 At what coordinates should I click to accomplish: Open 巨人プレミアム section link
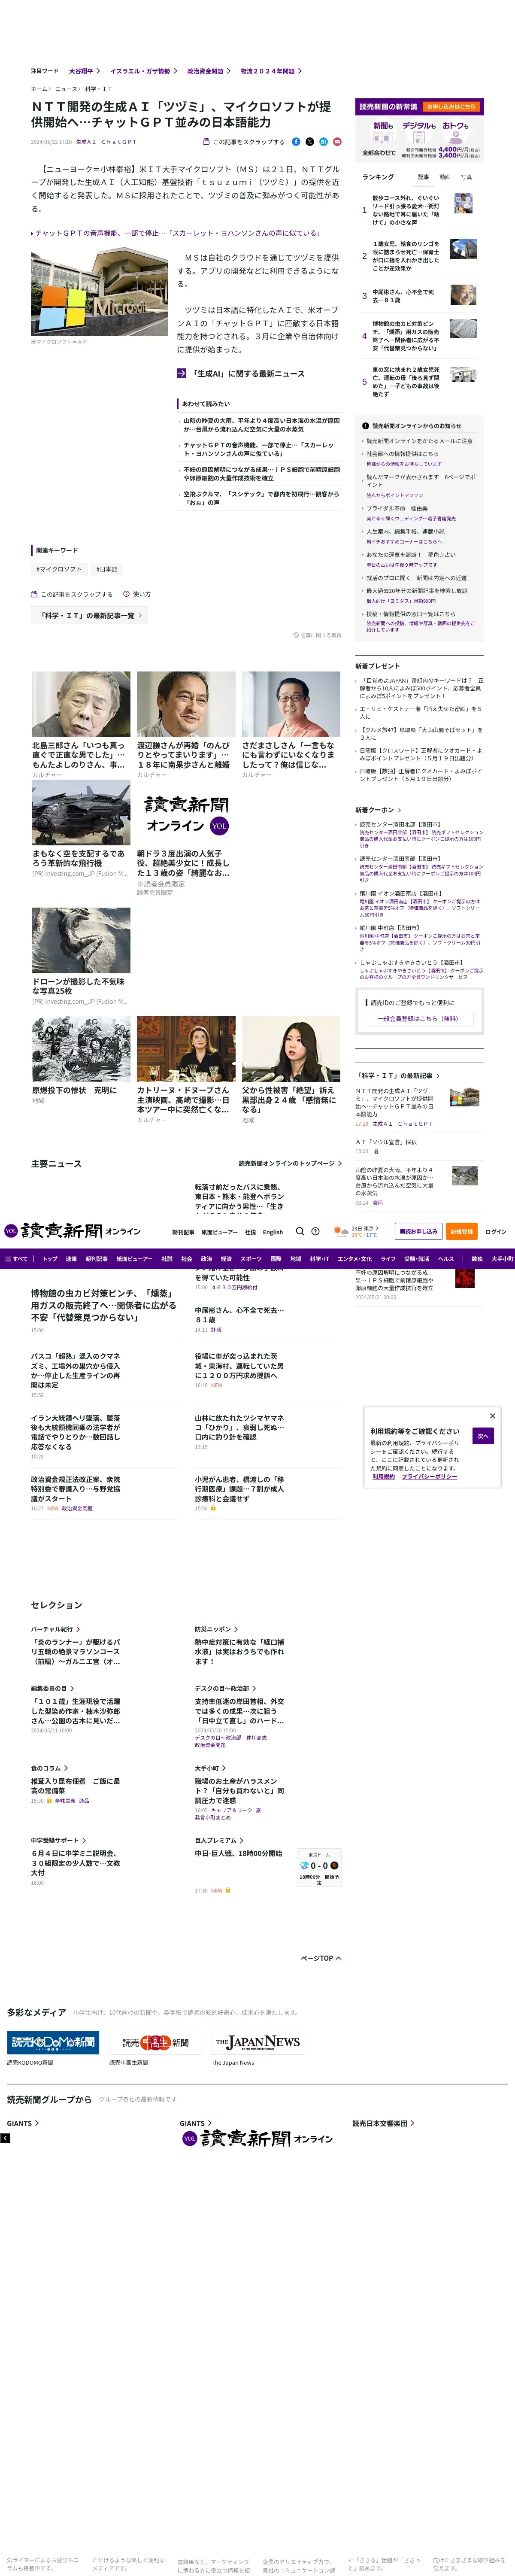pos(219,1840)
